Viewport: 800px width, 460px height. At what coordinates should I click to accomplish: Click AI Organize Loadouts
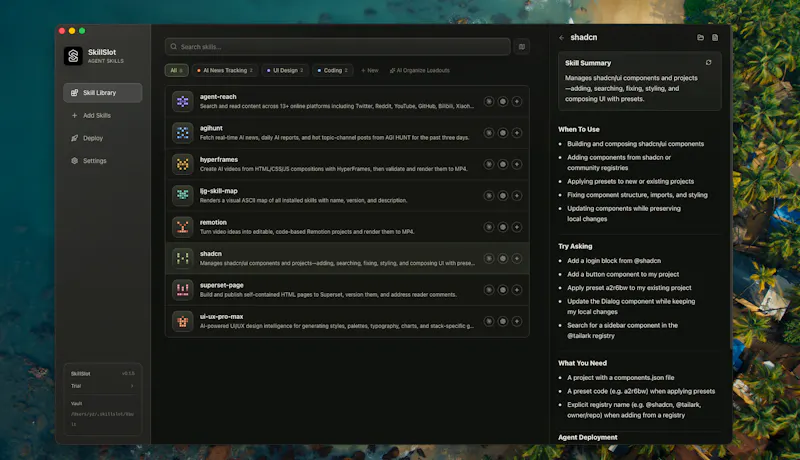click(420, 70)
